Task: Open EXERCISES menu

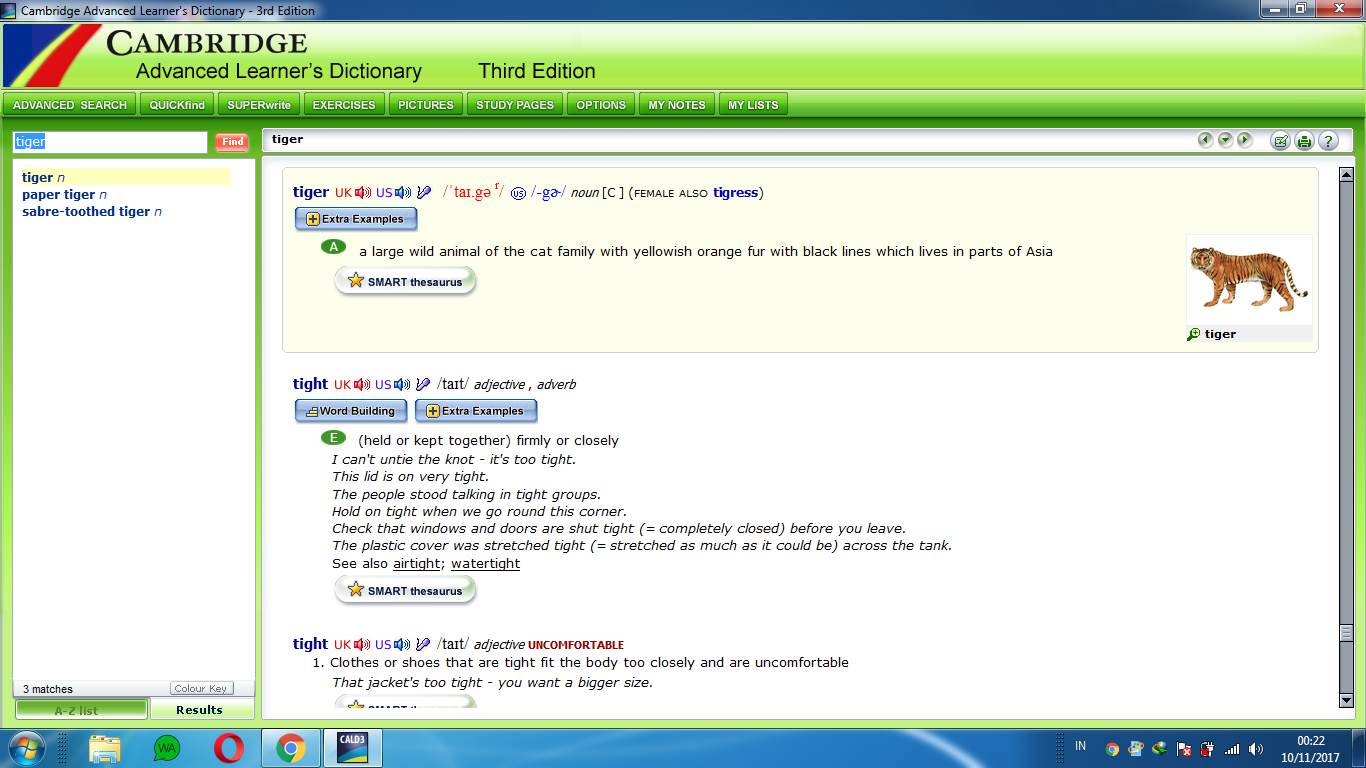Action: pyautogui.click(x=344, y=105)
